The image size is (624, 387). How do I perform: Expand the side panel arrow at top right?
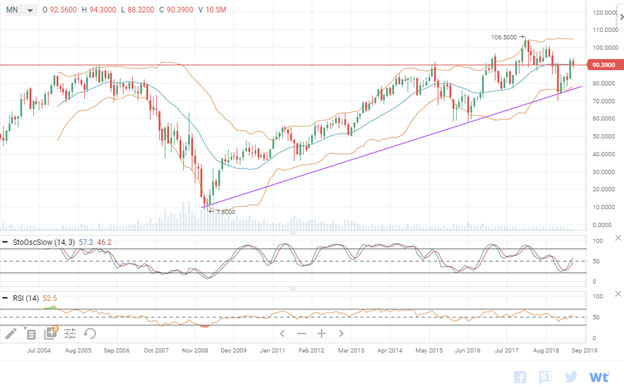pos(621,16)
